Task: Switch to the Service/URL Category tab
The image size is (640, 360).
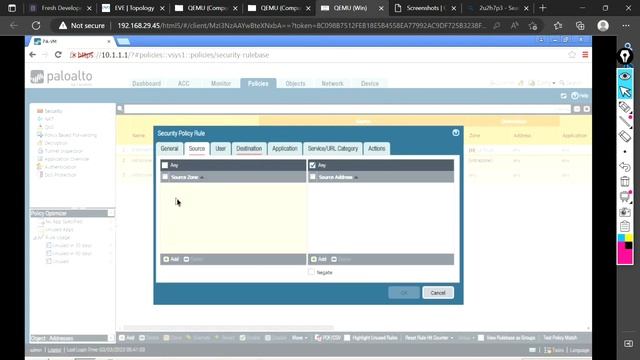Action: pyautogui.click(x=333, y=149)
